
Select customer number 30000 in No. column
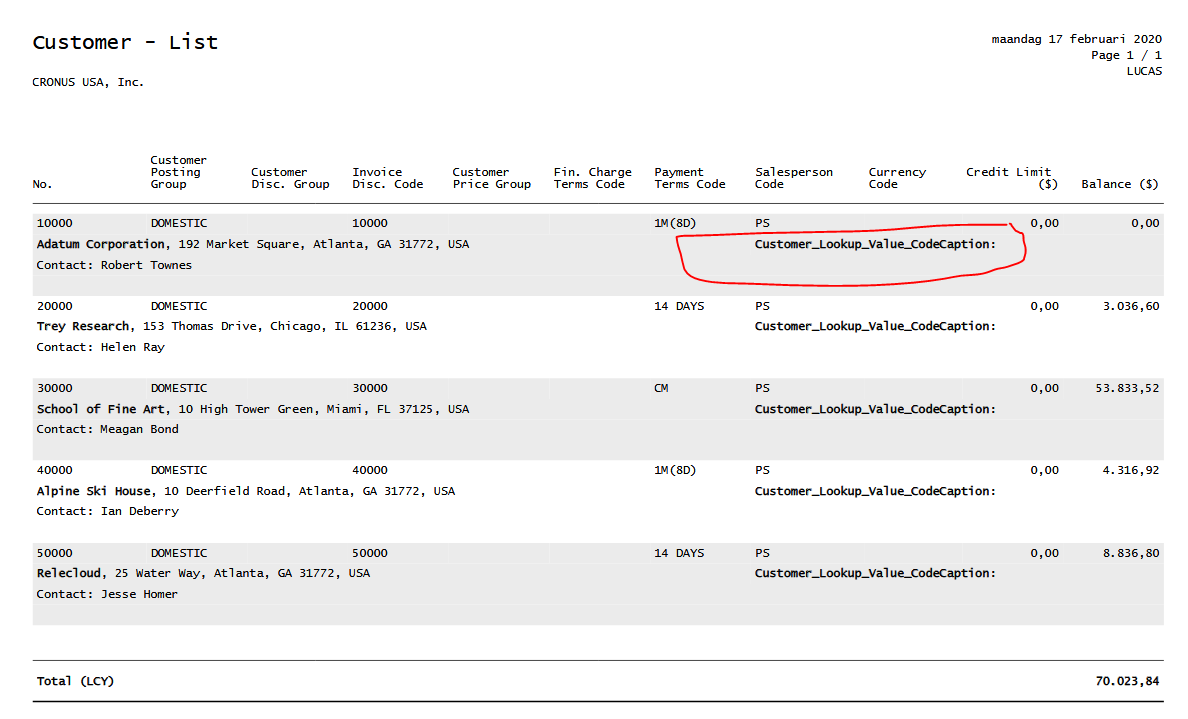pos(55,388)
